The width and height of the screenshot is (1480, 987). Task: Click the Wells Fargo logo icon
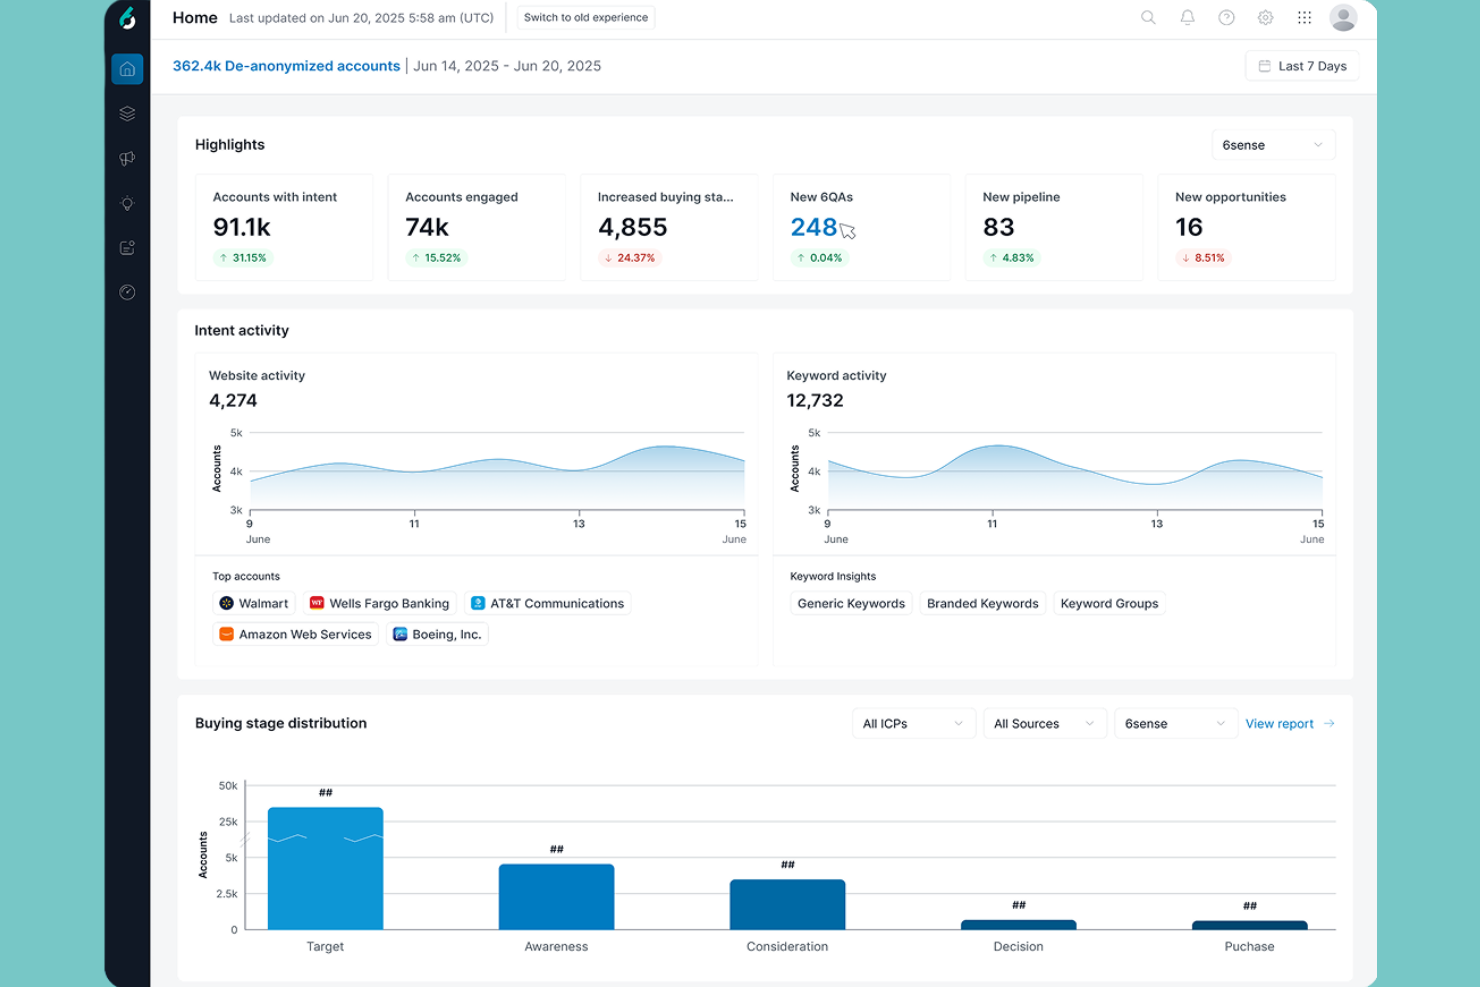317,603
